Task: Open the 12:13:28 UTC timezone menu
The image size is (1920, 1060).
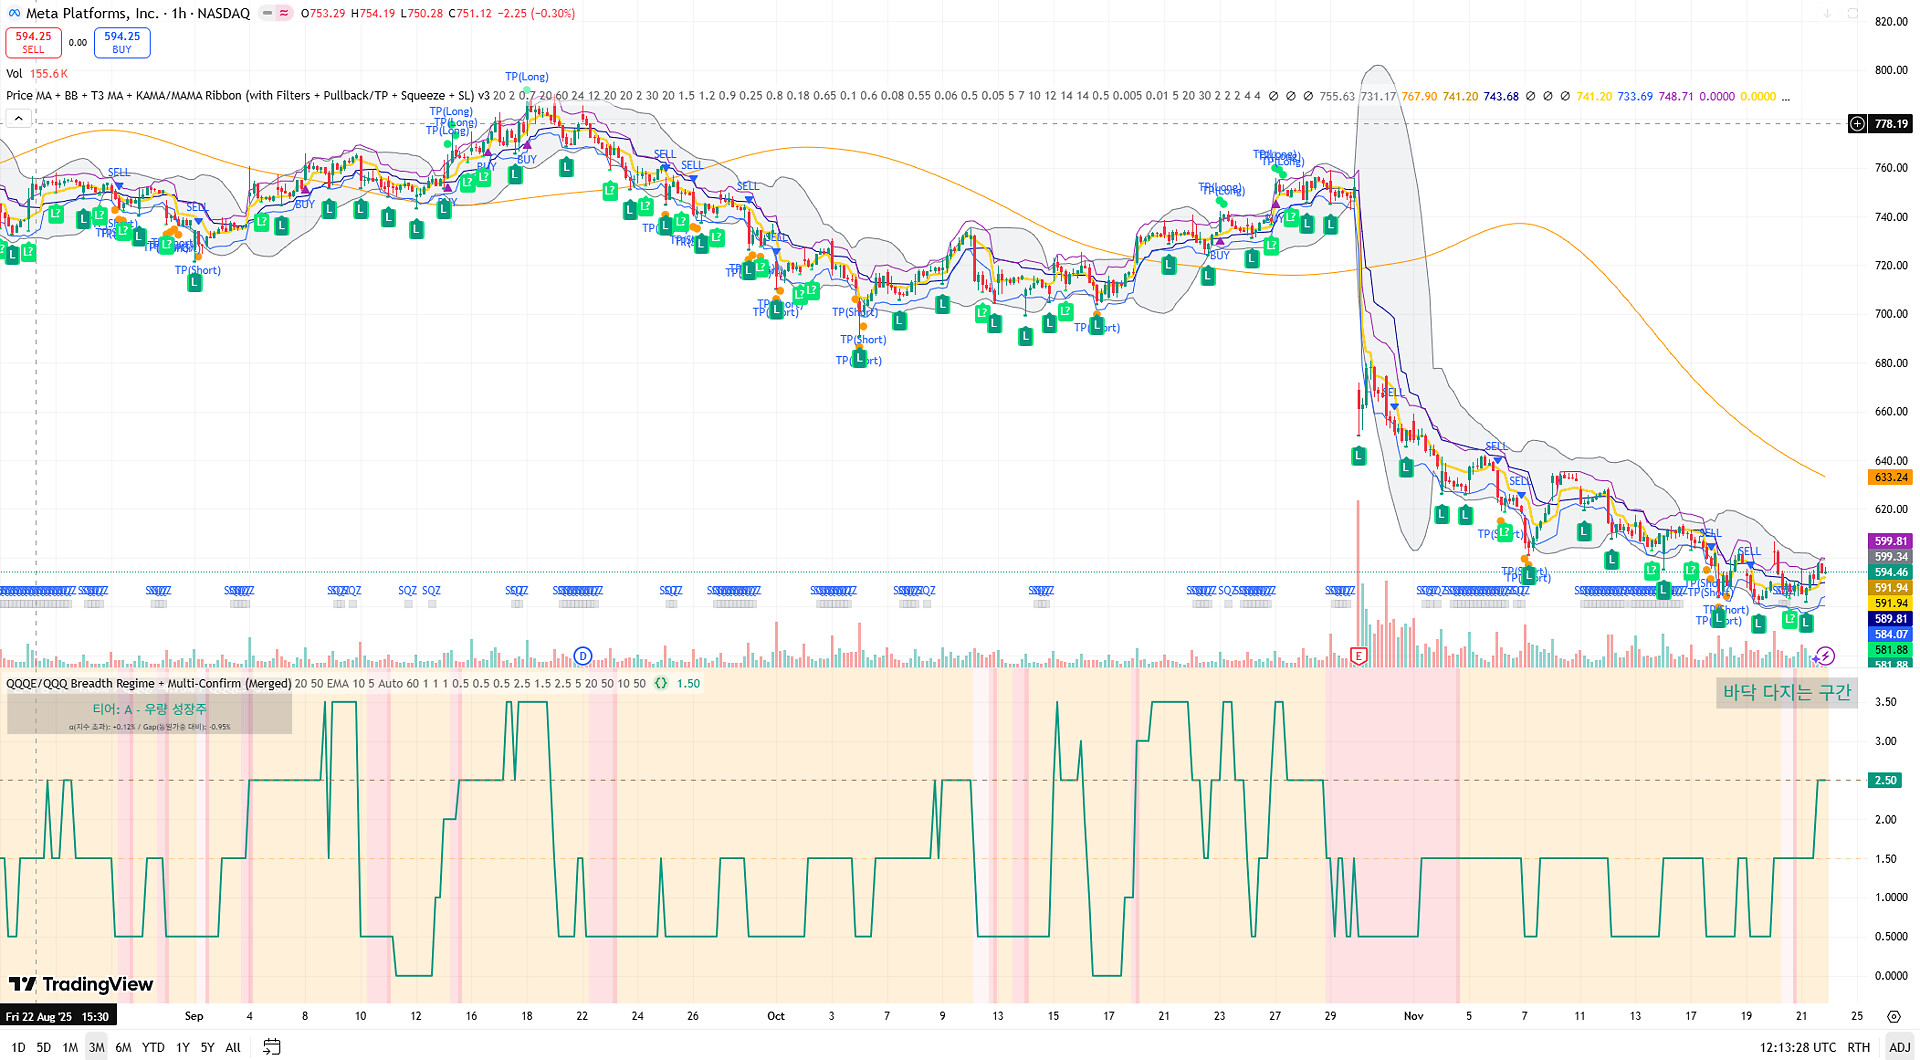Action: (x=1797, y=1047)
